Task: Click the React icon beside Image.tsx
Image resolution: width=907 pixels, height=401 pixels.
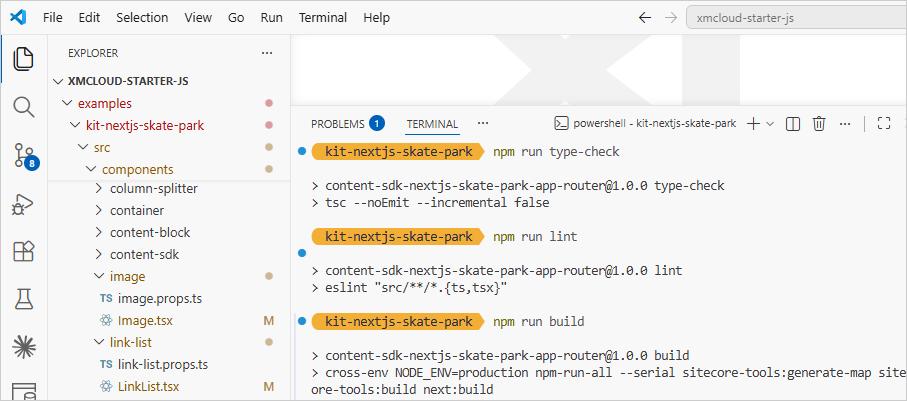Action: [106, 321]
